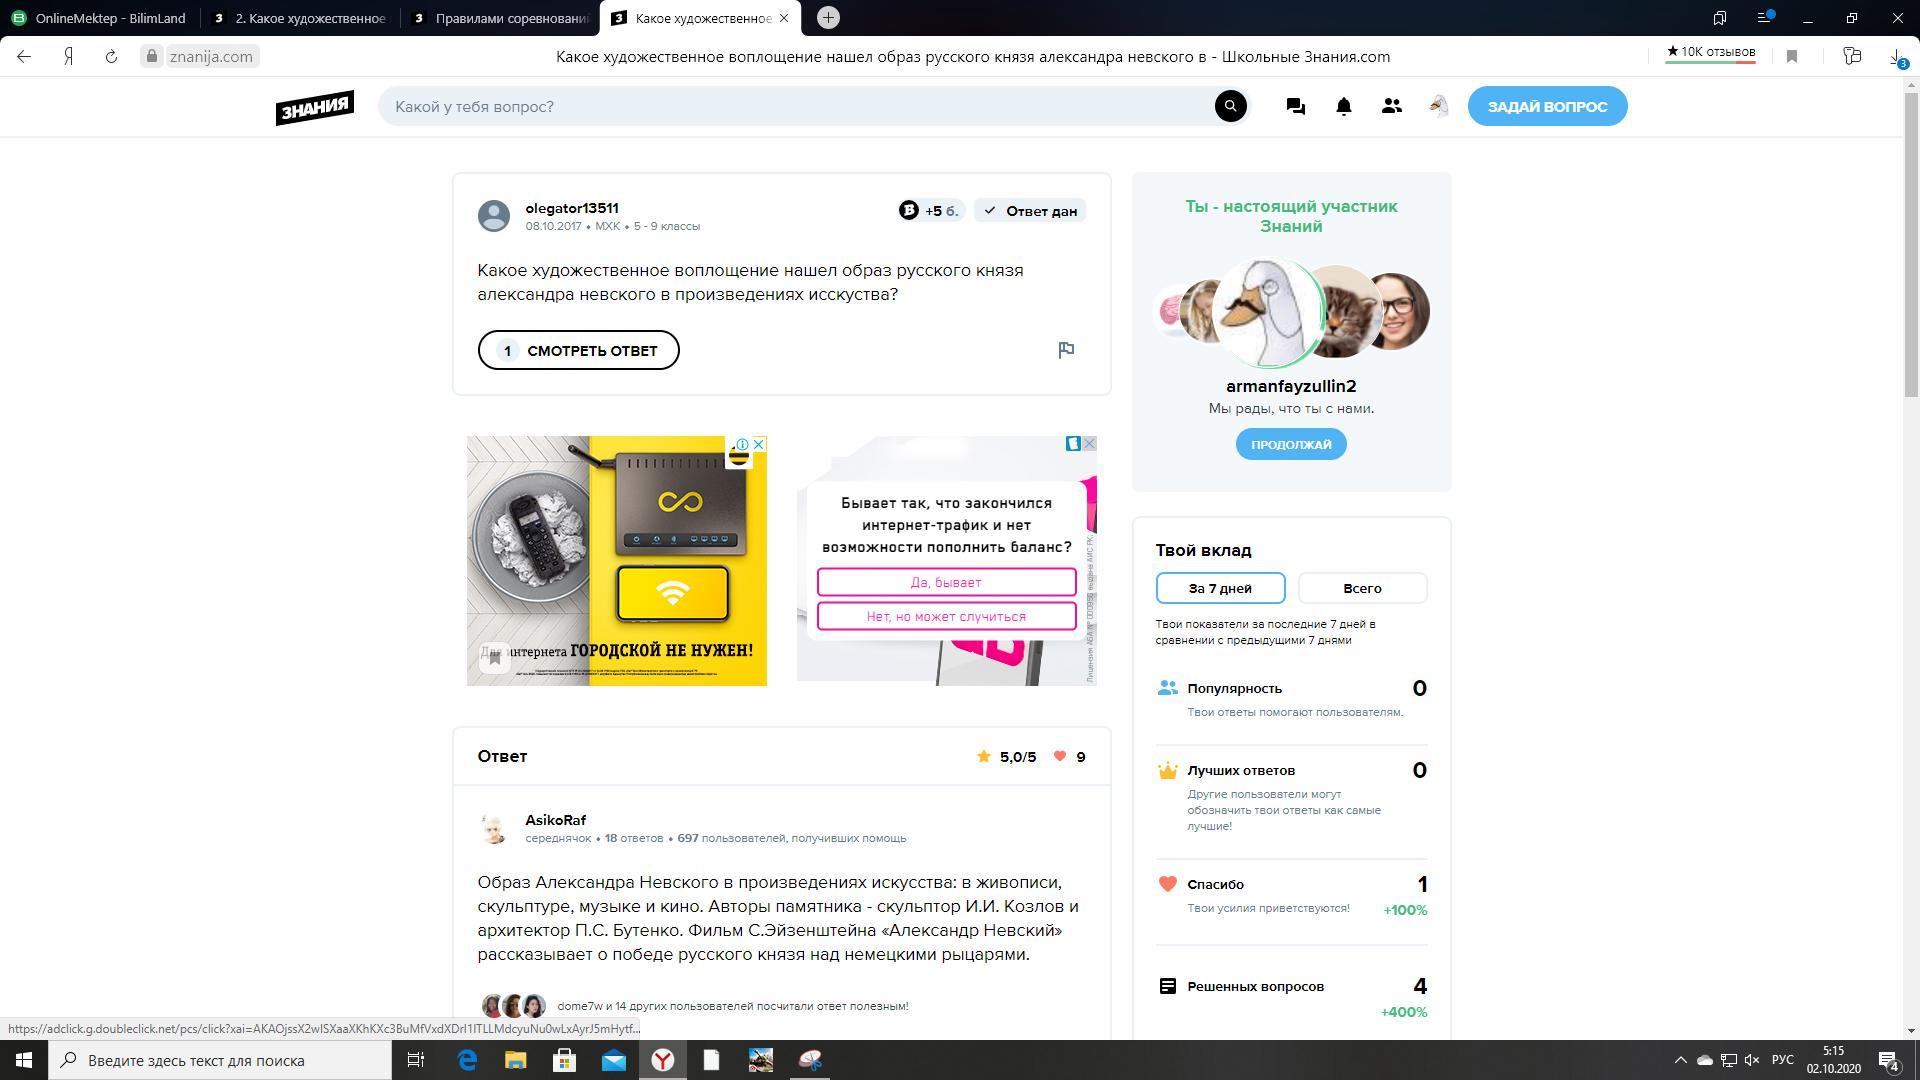Open the notifications bell
The height and width of the screenshot is (1080, 1920).
(x=1343, y=106)
